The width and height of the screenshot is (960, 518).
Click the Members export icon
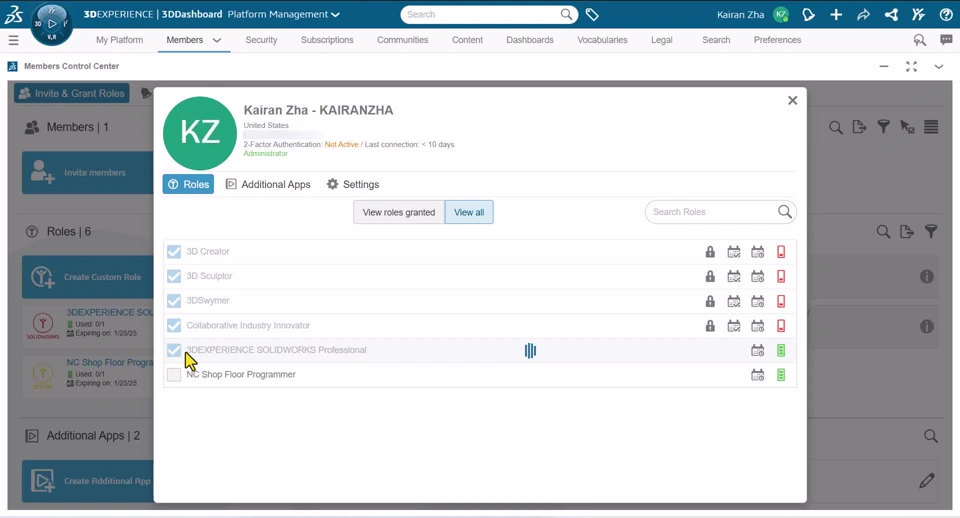859,127
